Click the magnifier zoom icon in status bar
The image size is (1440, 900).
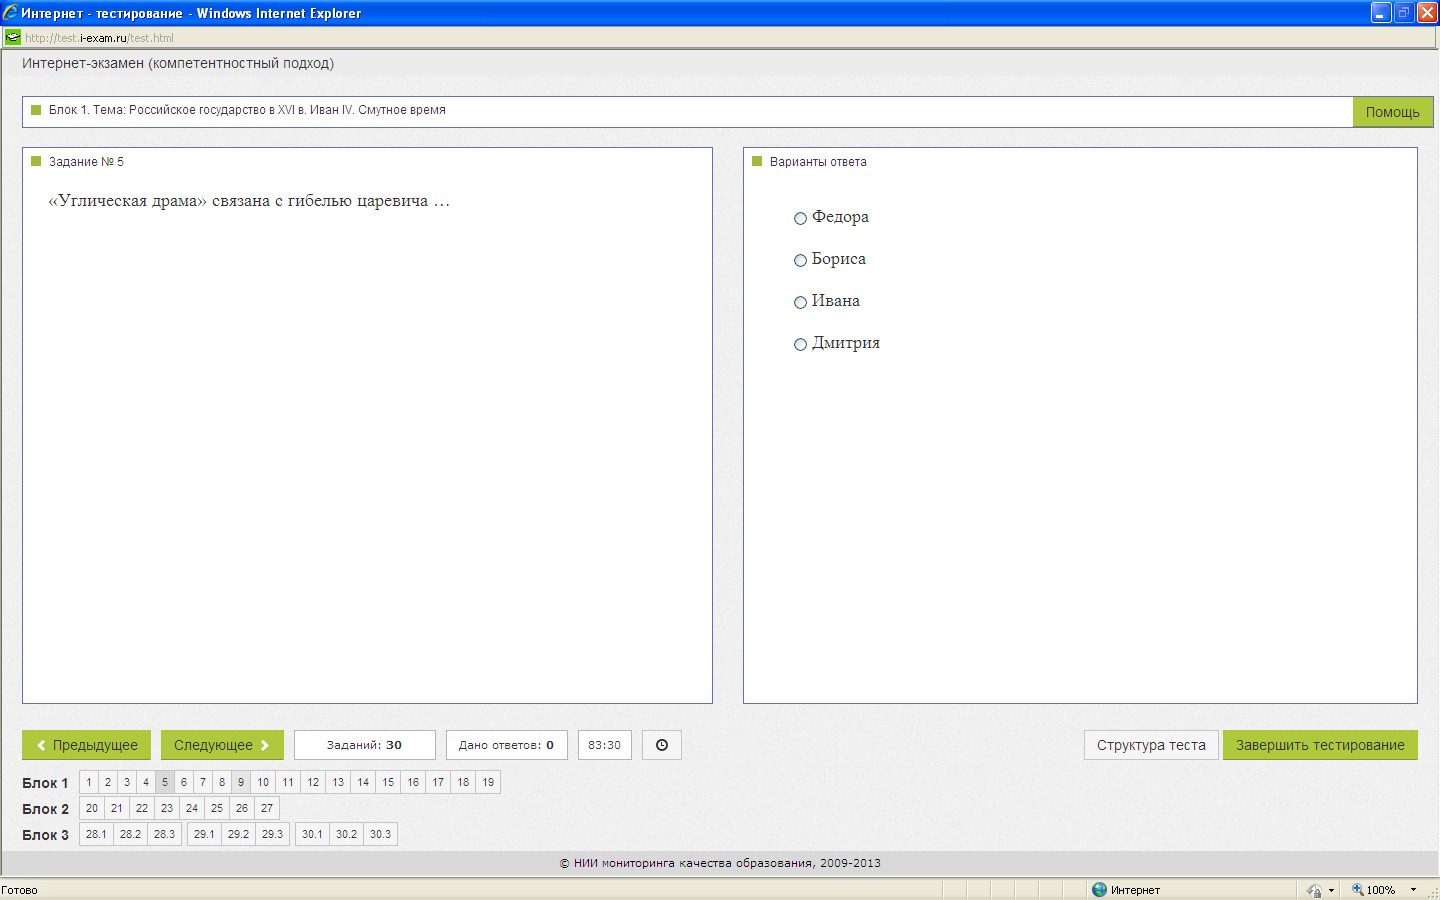click(x=1358, y=890)
